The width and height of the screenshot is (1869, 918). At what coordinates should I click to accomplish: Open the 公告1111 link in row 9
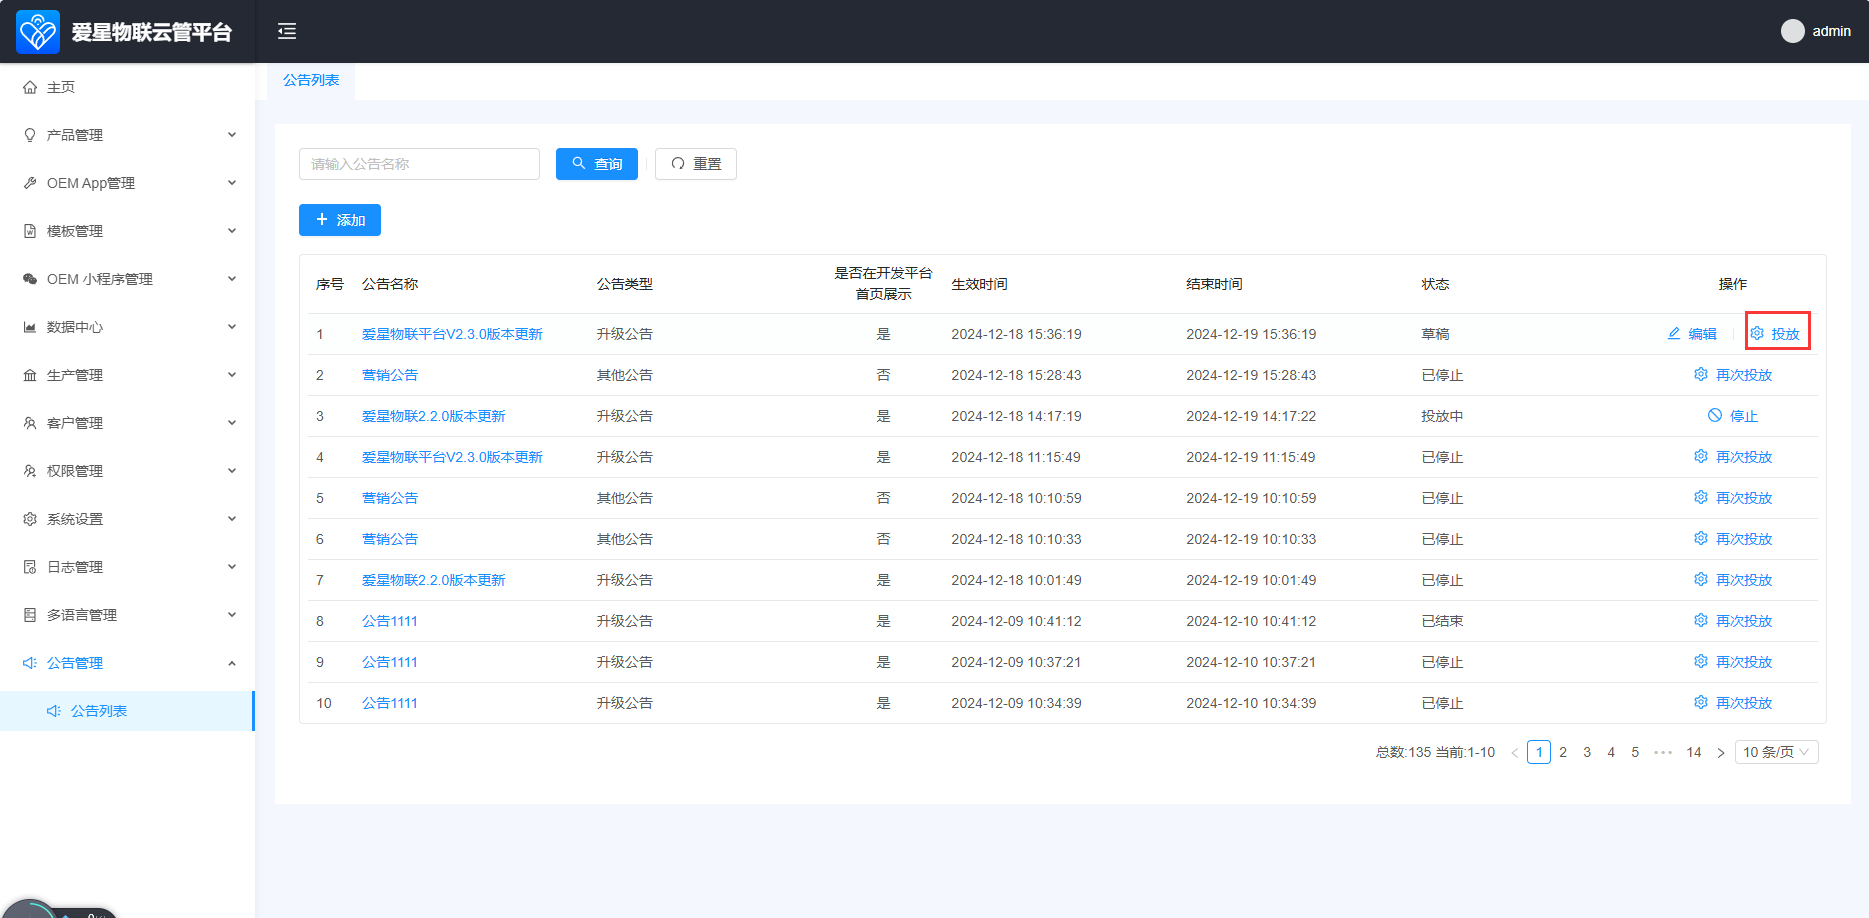click(x=390, y=662)
